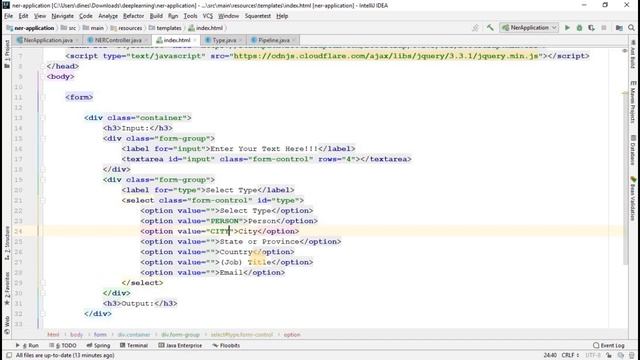Open the Event Log

click(x=609, y=345)
